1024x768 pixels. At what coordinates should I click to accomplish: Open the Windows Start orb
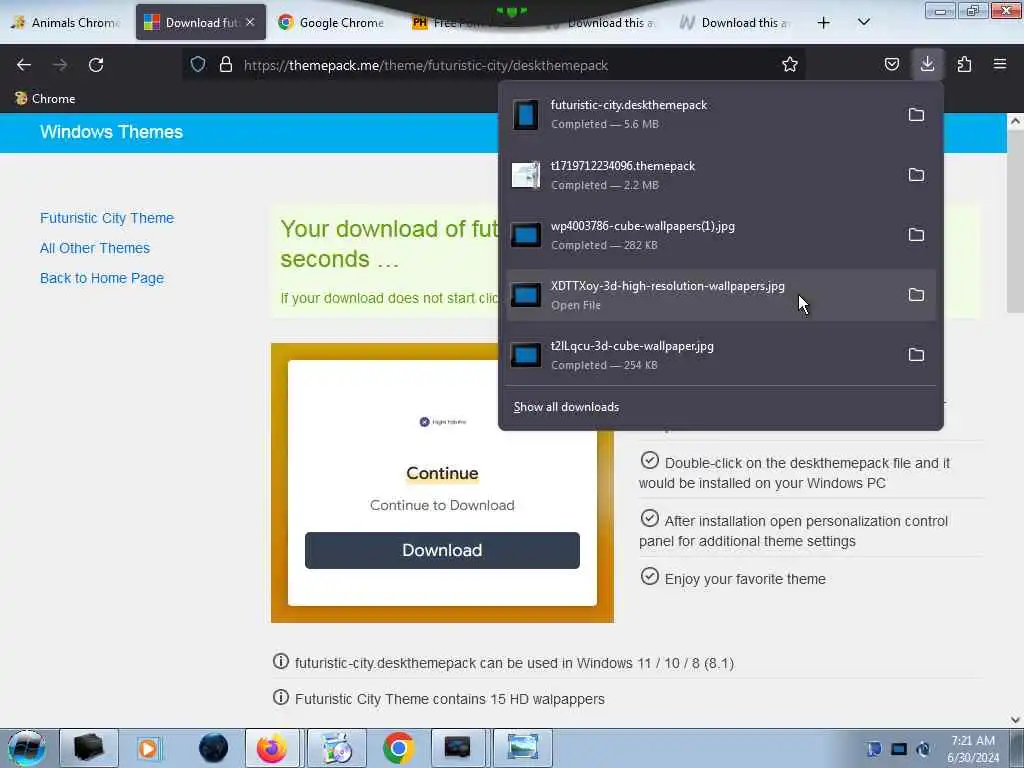click(x=27, y=748)
